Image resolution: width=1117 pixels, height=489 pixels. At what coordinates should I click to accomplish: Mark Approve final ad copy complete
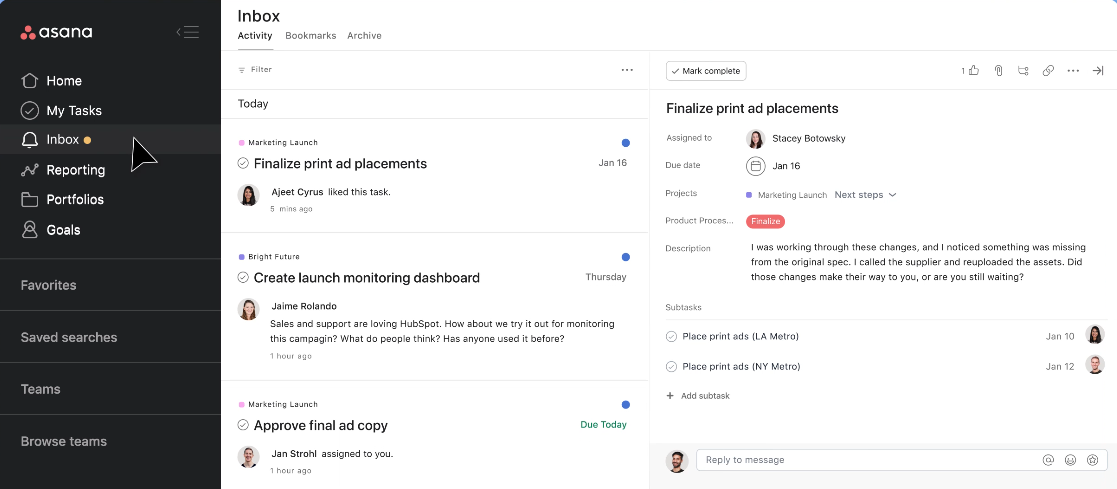point(243,425)
